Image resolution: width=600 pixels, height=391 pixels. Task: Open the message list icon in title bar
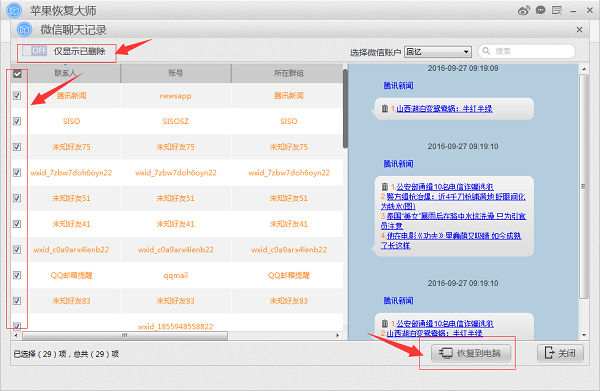click(x=557, y=10)
